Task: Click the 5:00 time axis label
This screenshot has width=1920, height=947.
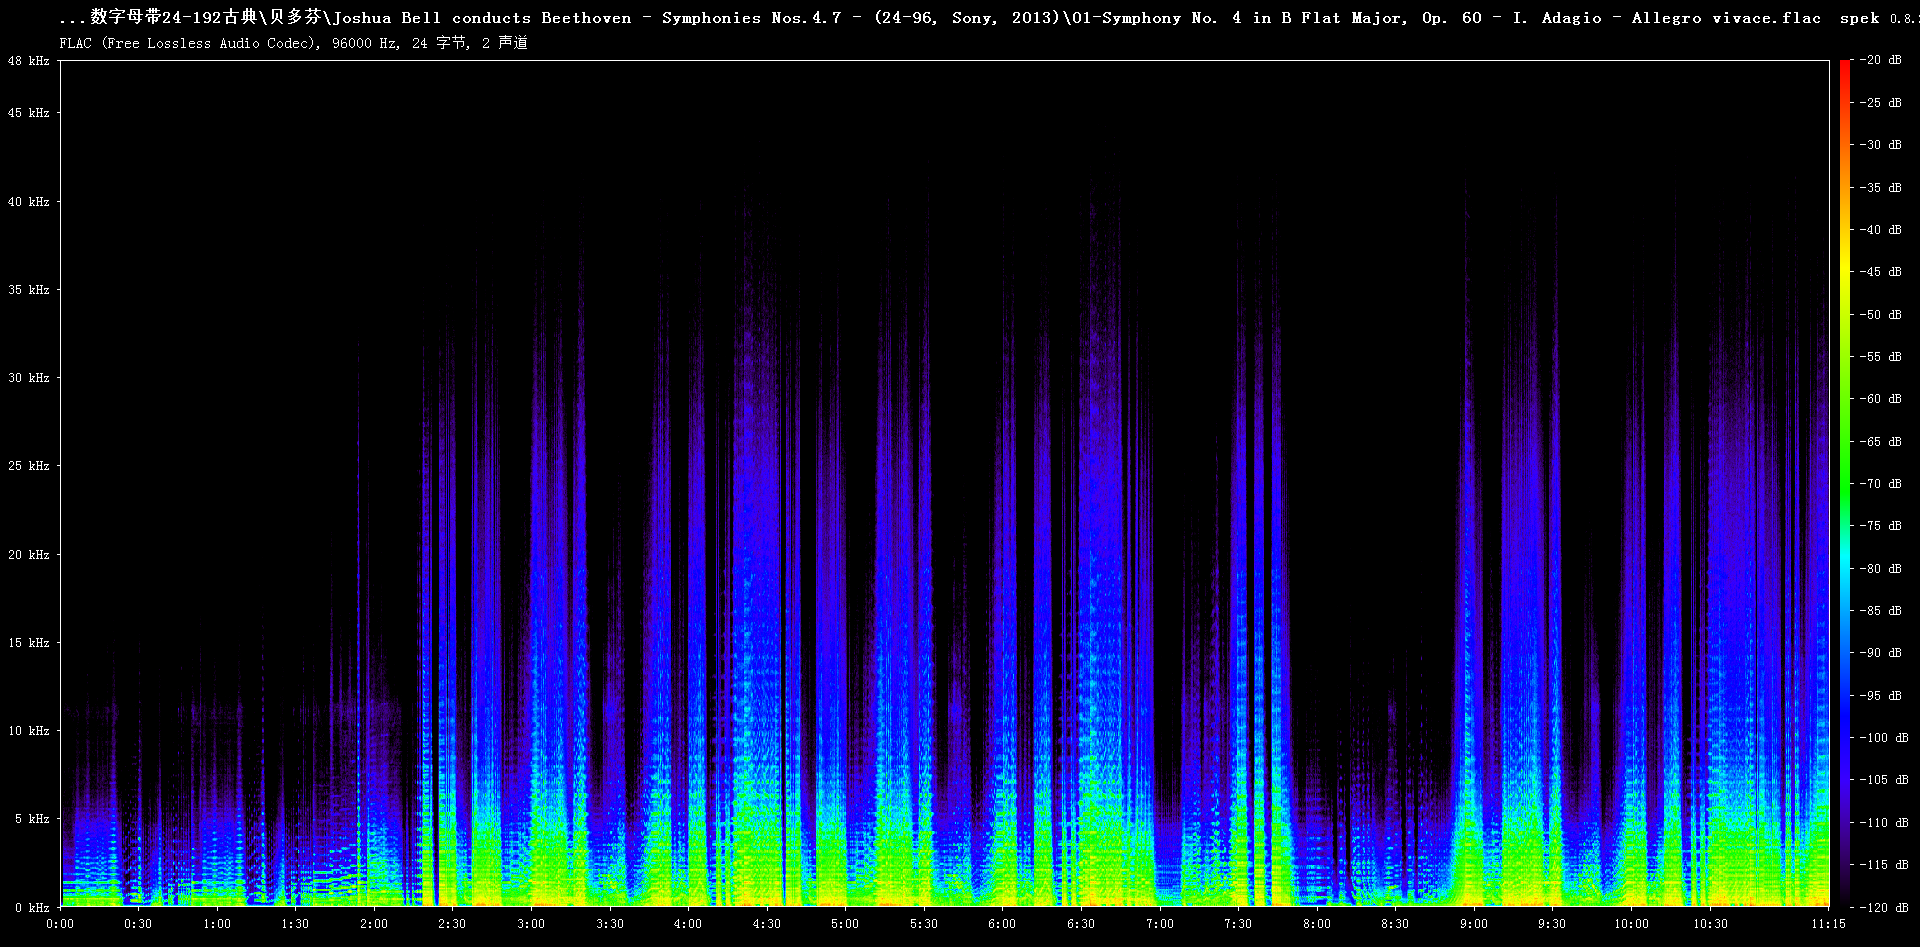Action: (845, 924)
